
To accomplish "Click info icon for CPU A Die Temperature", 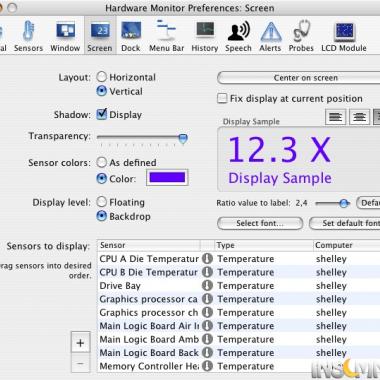I will pos(207,259).
